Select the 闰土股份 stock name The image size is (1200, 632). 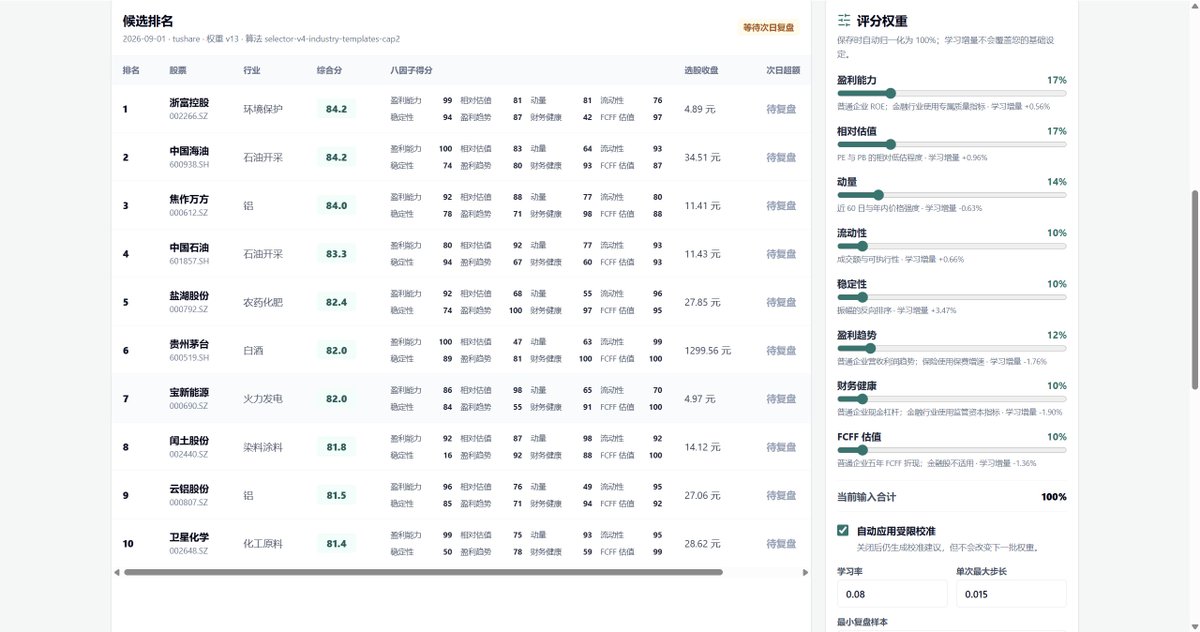pos(189,441)
